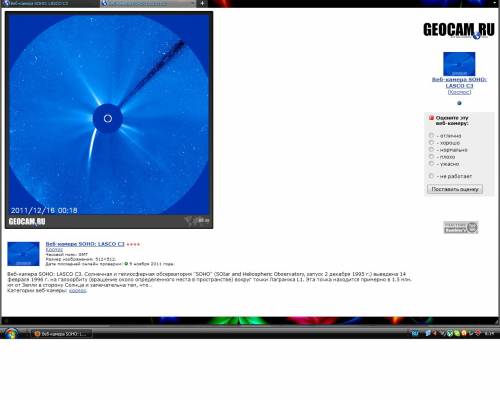The width and height of the screenshot is (500, 400).
Task: Choose the 'не работает' radio option
Action: tap(431, 176)
